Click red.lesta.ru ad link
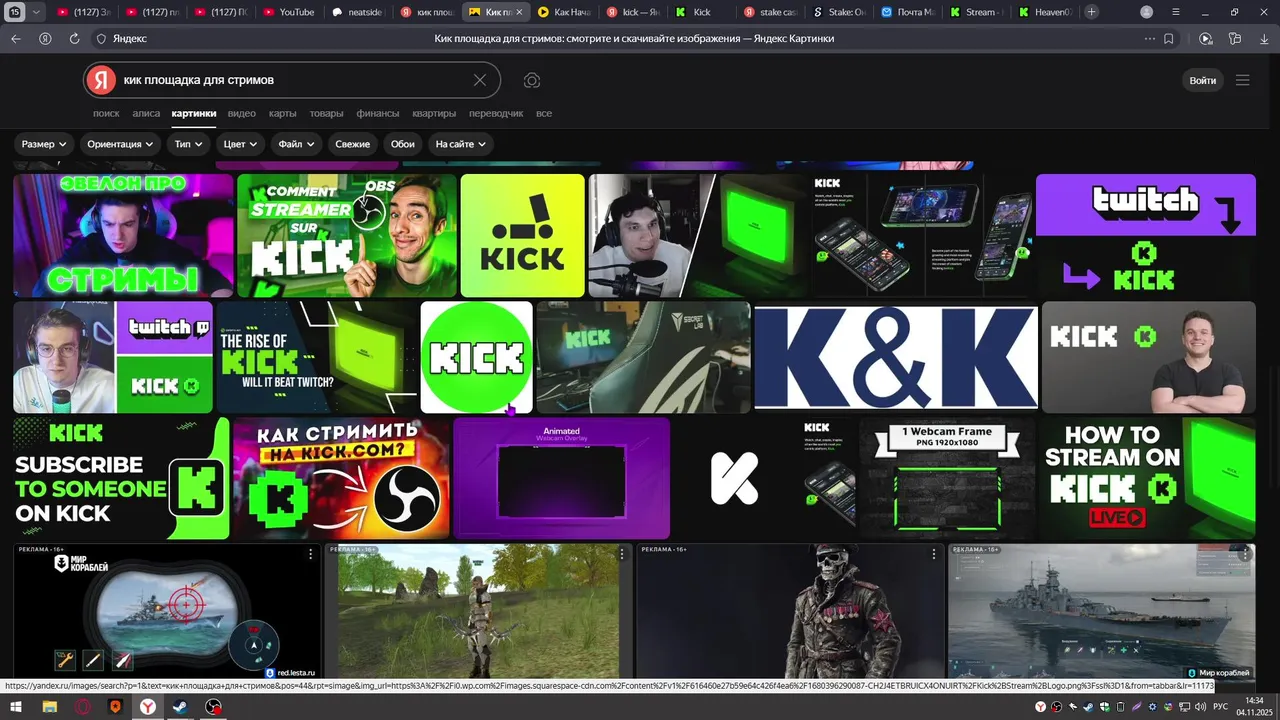Screen dimensions: 1280x720 290,673
